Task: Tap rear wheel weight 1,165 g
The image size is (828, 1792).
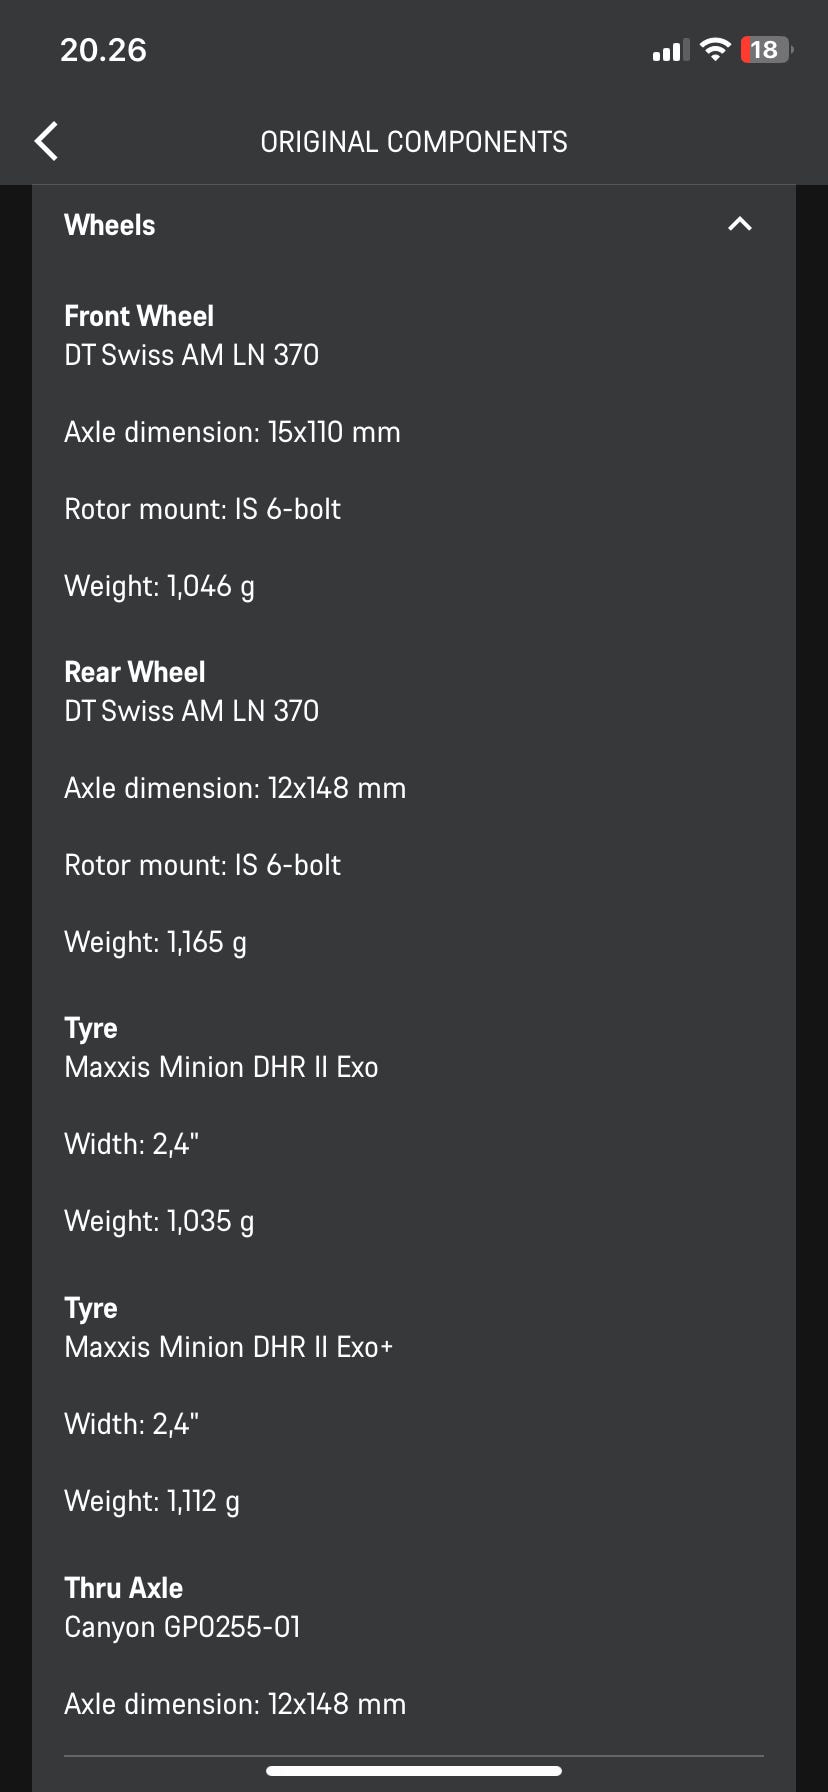Action: [x=155, y=942]
